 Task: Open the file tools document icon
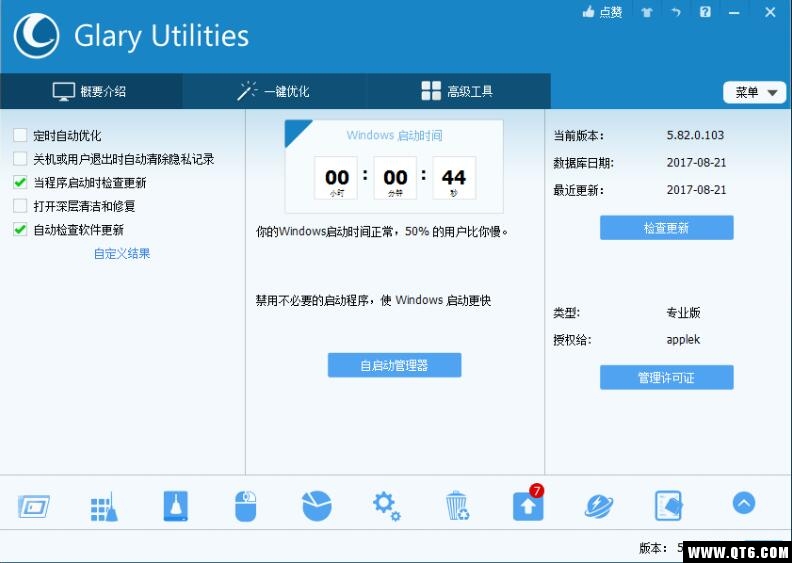point(668,506)
